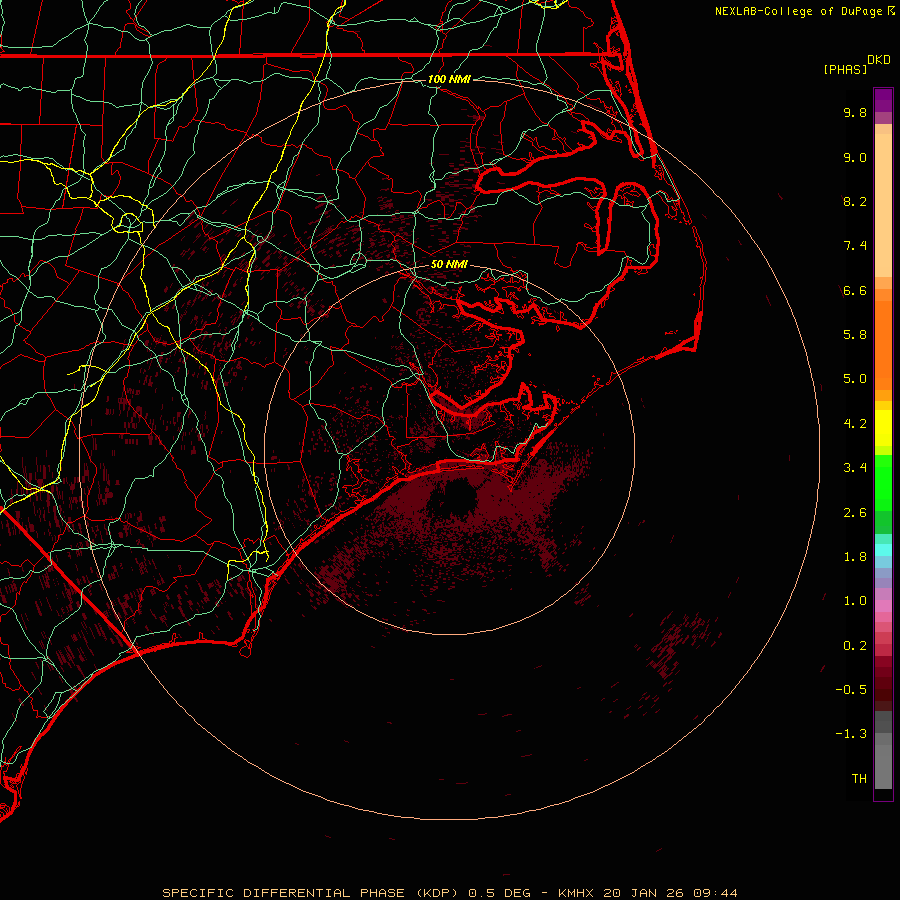The height and width of the screenshot is (900, 900).
Task: Click the 9.8 value on the color scale
Action: tap(855, 112)
